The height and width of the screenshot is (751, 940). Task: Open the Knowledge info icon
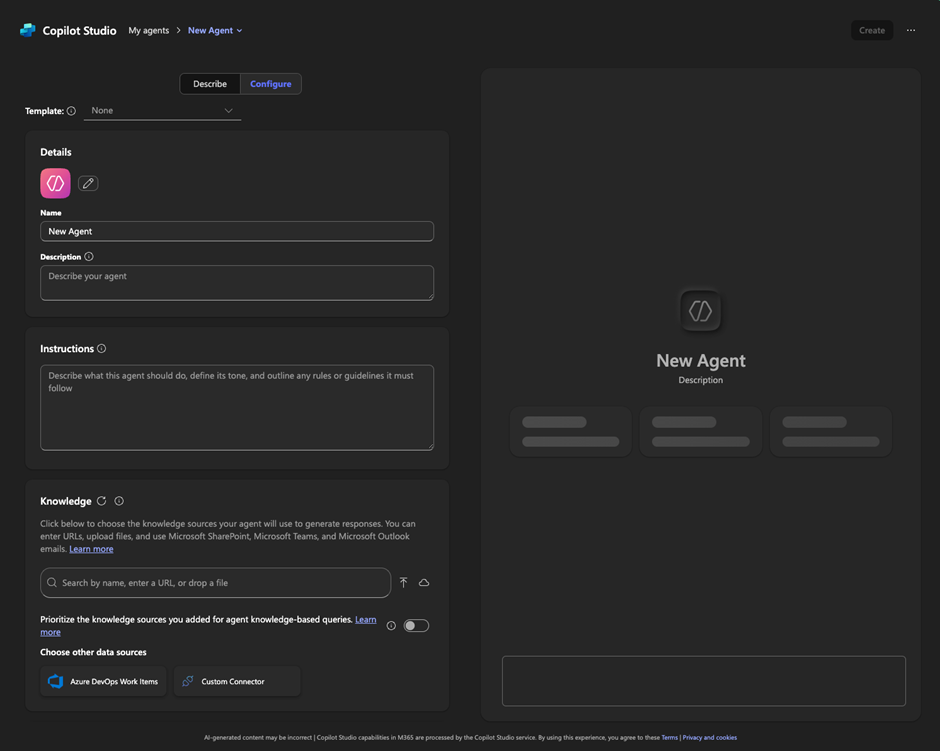pos(119,500)
